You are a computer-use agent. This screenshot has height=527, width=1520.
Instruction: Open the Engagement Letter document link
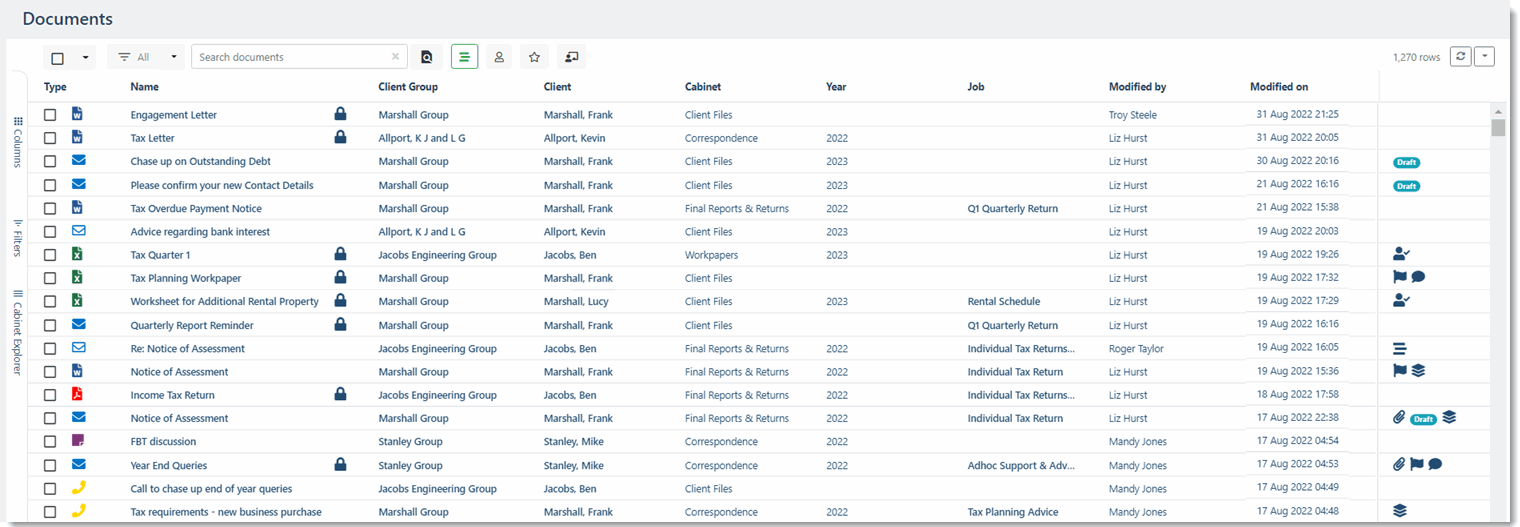(x=174, y=115)
